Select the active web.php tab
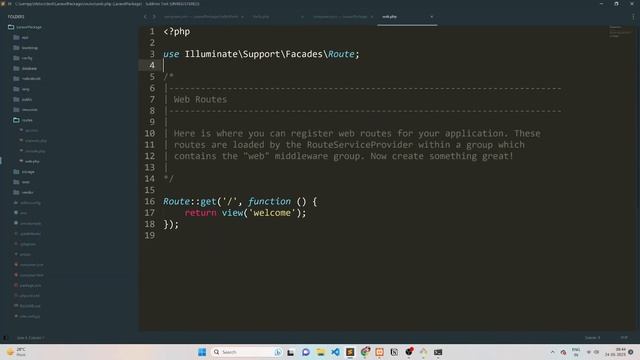The width and height of the screenshot is (640, 360). [x=407, y=17]
